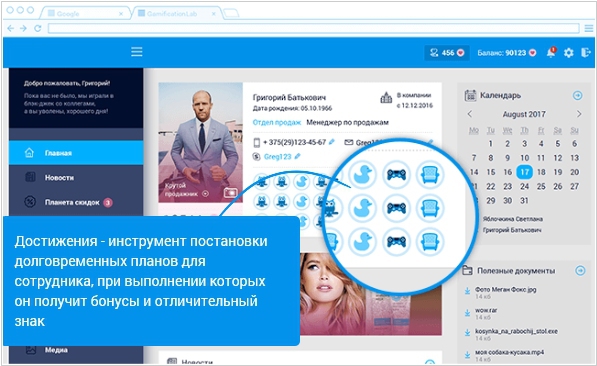Click the Отдел продаж link
The image size is (597, 366).
(x=277, y=122)
